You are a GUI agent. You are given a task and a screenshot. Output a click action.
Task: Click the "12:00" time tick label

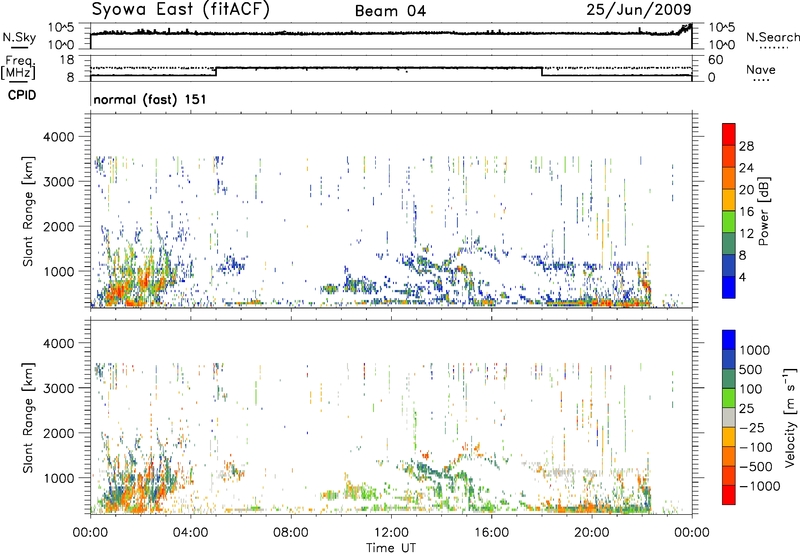tap(391, 533)
